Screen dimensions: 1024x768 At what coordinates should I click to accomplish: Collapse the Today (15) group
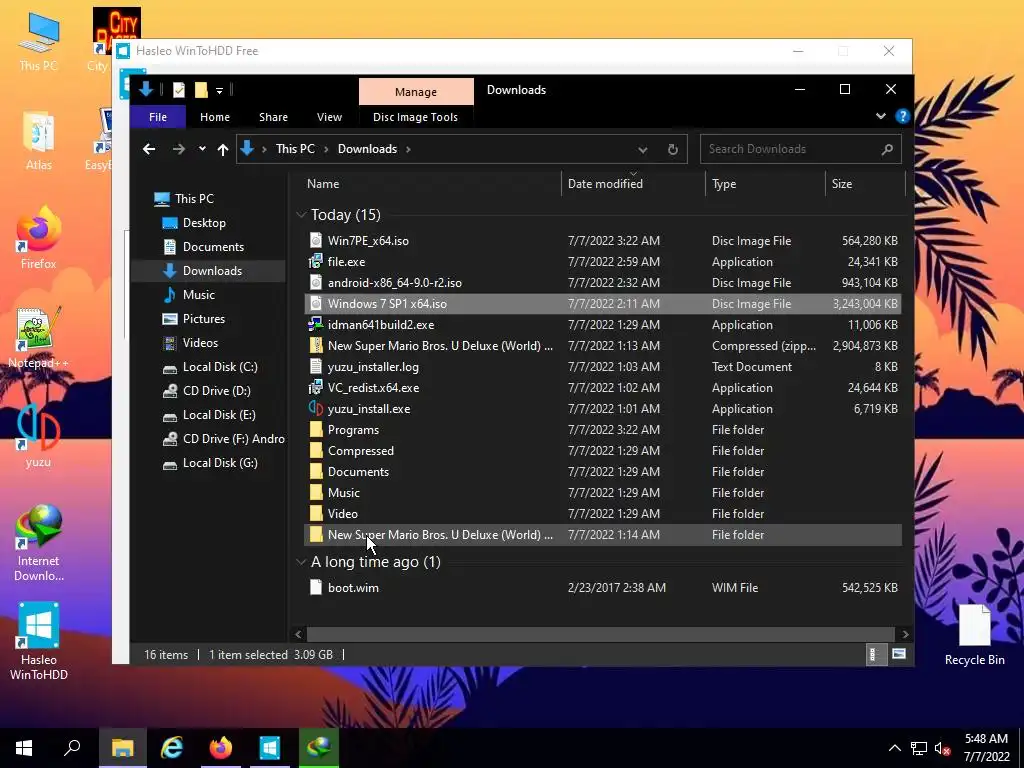coord(301,215)
